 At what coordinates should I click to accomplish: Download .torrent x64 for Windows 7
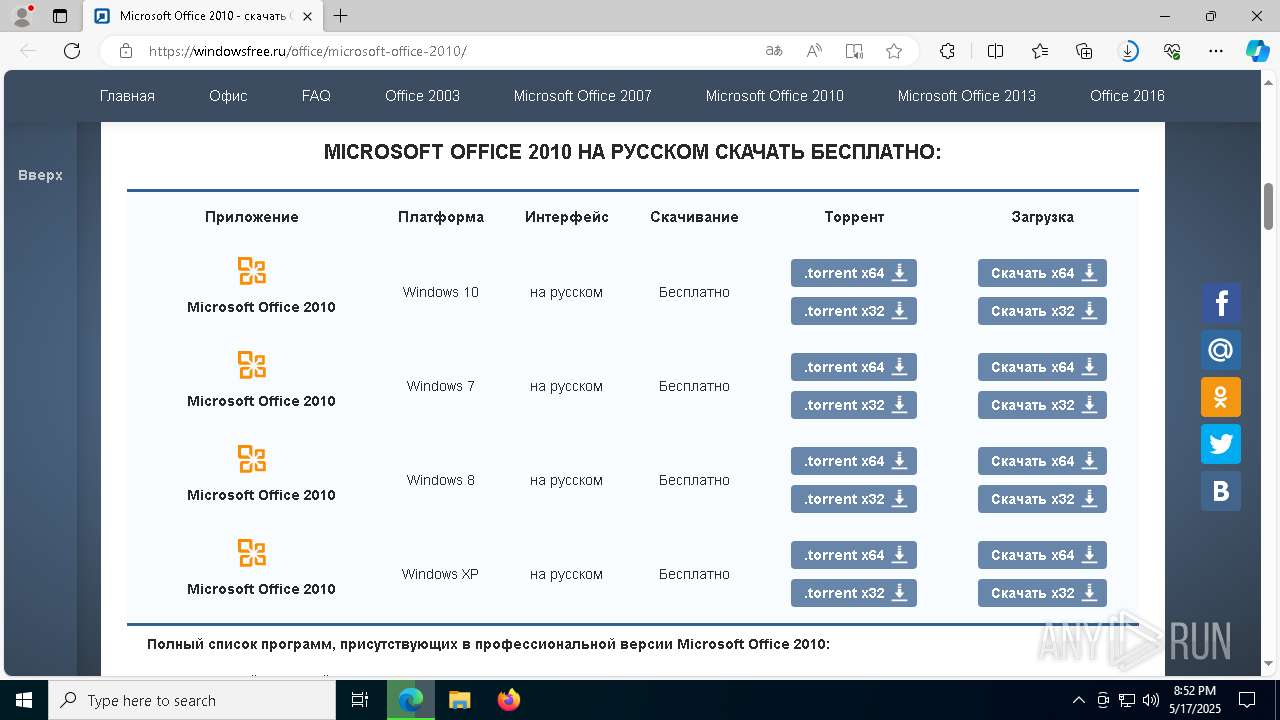click(x=854, y=367)
